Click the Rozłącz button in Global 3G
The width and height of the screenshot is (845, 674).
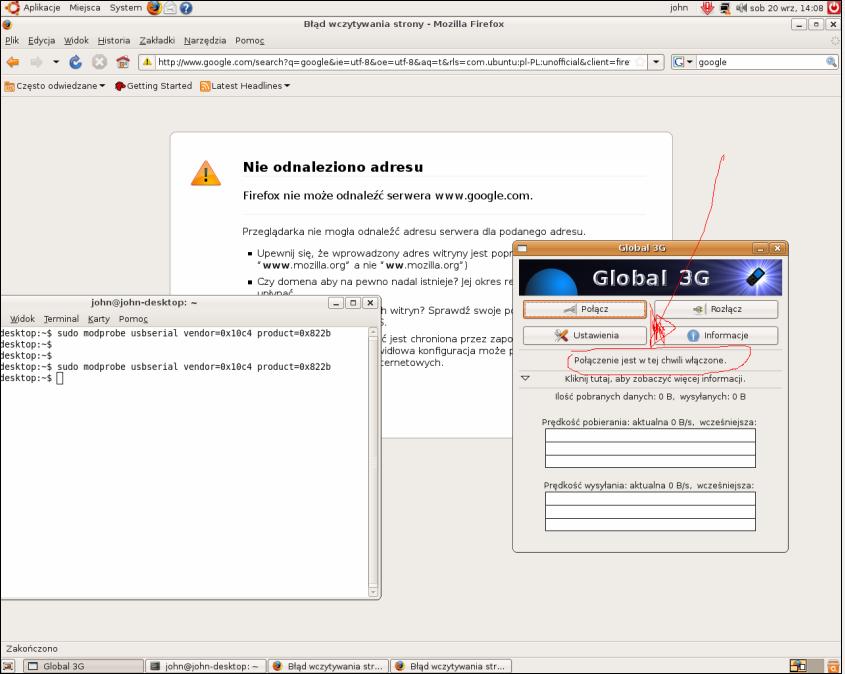point(716,309)
